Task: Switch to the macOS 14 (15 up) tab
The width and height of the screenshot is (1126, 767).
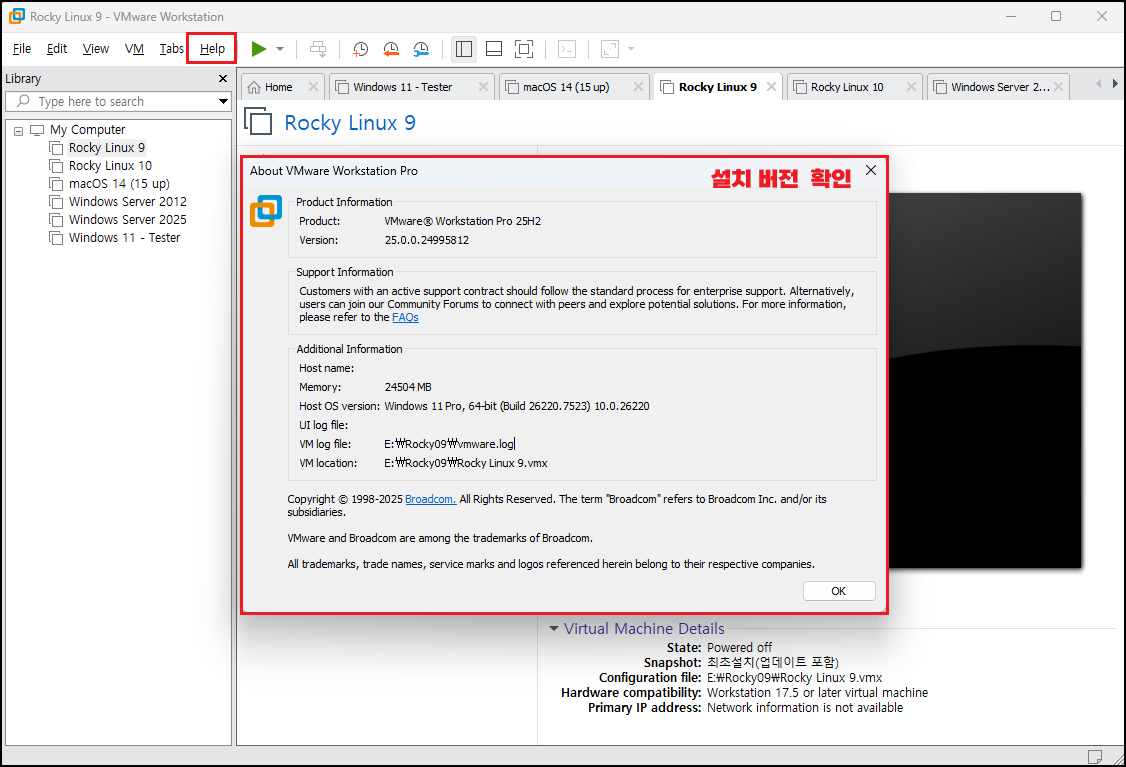Action: click(566, 87)
